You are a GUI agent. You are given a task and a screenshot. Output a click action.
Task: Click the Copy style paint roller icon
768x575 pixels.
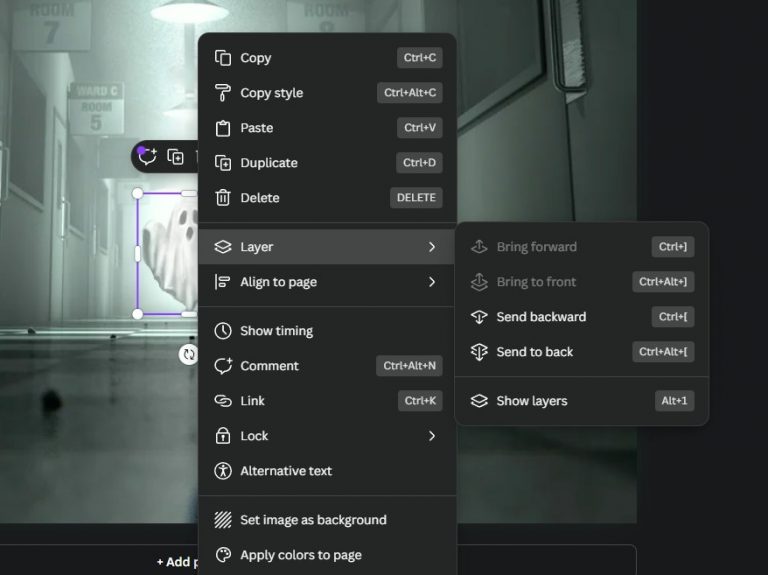click(x=223, y=93)
